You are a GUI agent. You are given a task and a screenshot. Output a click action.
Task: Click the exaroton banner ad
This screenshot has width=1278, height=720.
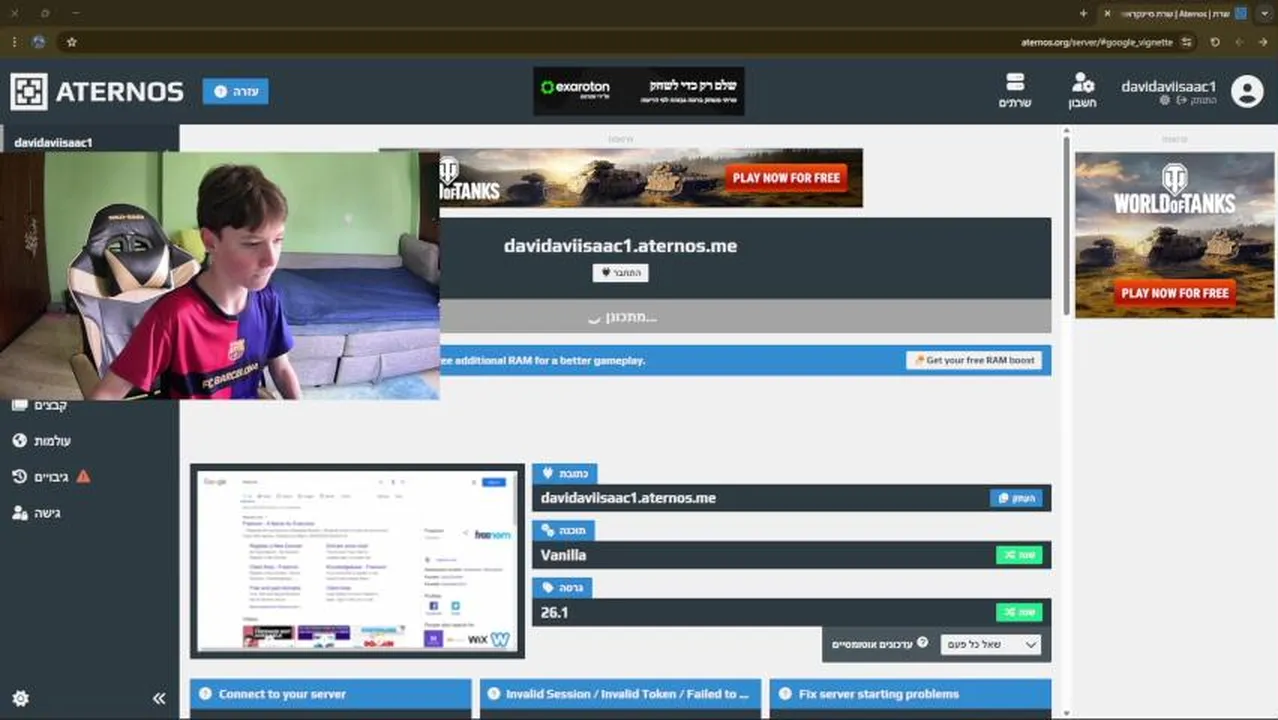639,91
